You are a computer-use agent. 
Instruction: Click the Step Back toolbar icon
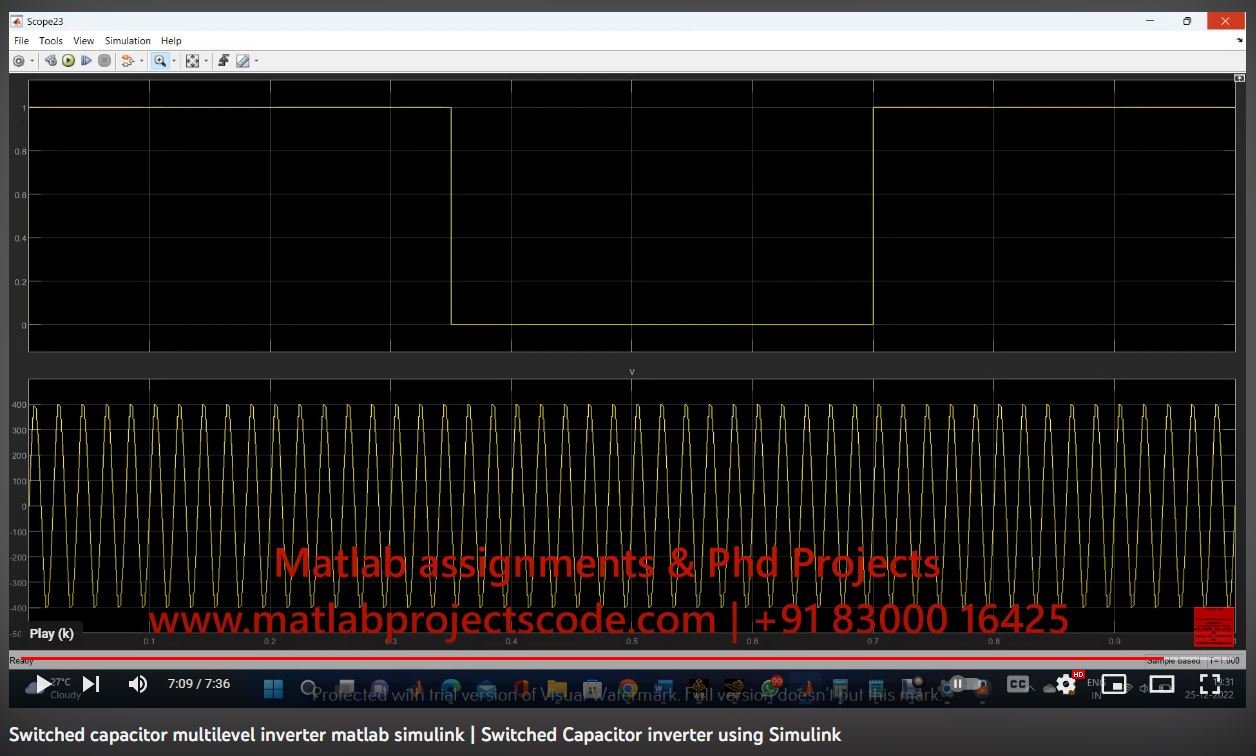[x=50, y=61]
